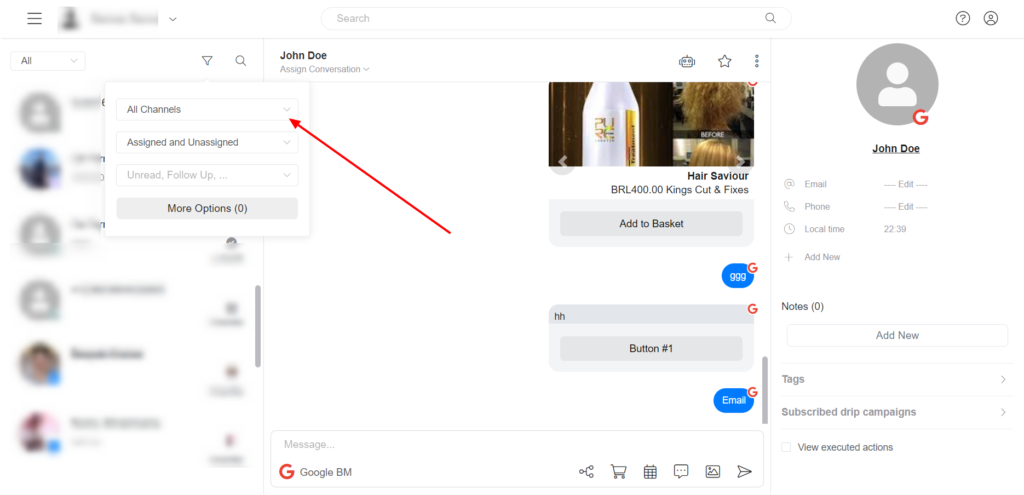Screen dimensions: 1024x495
Task: Open the Assigned and Unassigned dropdown
Action: pyautogui.click(x=207, y=142)
